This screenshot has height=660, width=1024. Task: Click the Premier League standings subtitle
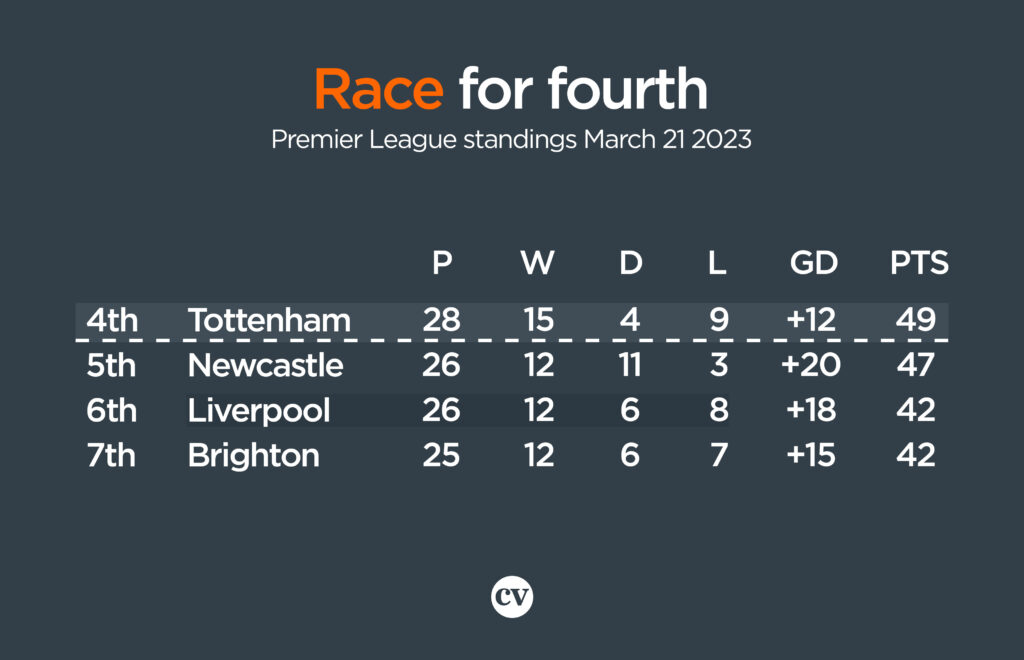pos(511,140)
